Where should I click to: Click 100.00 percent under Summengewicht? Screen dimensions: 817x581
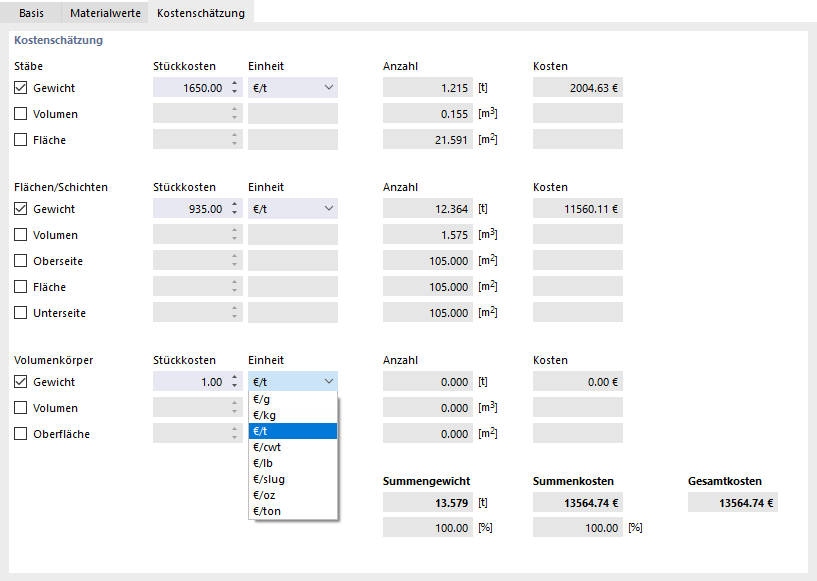428,527
